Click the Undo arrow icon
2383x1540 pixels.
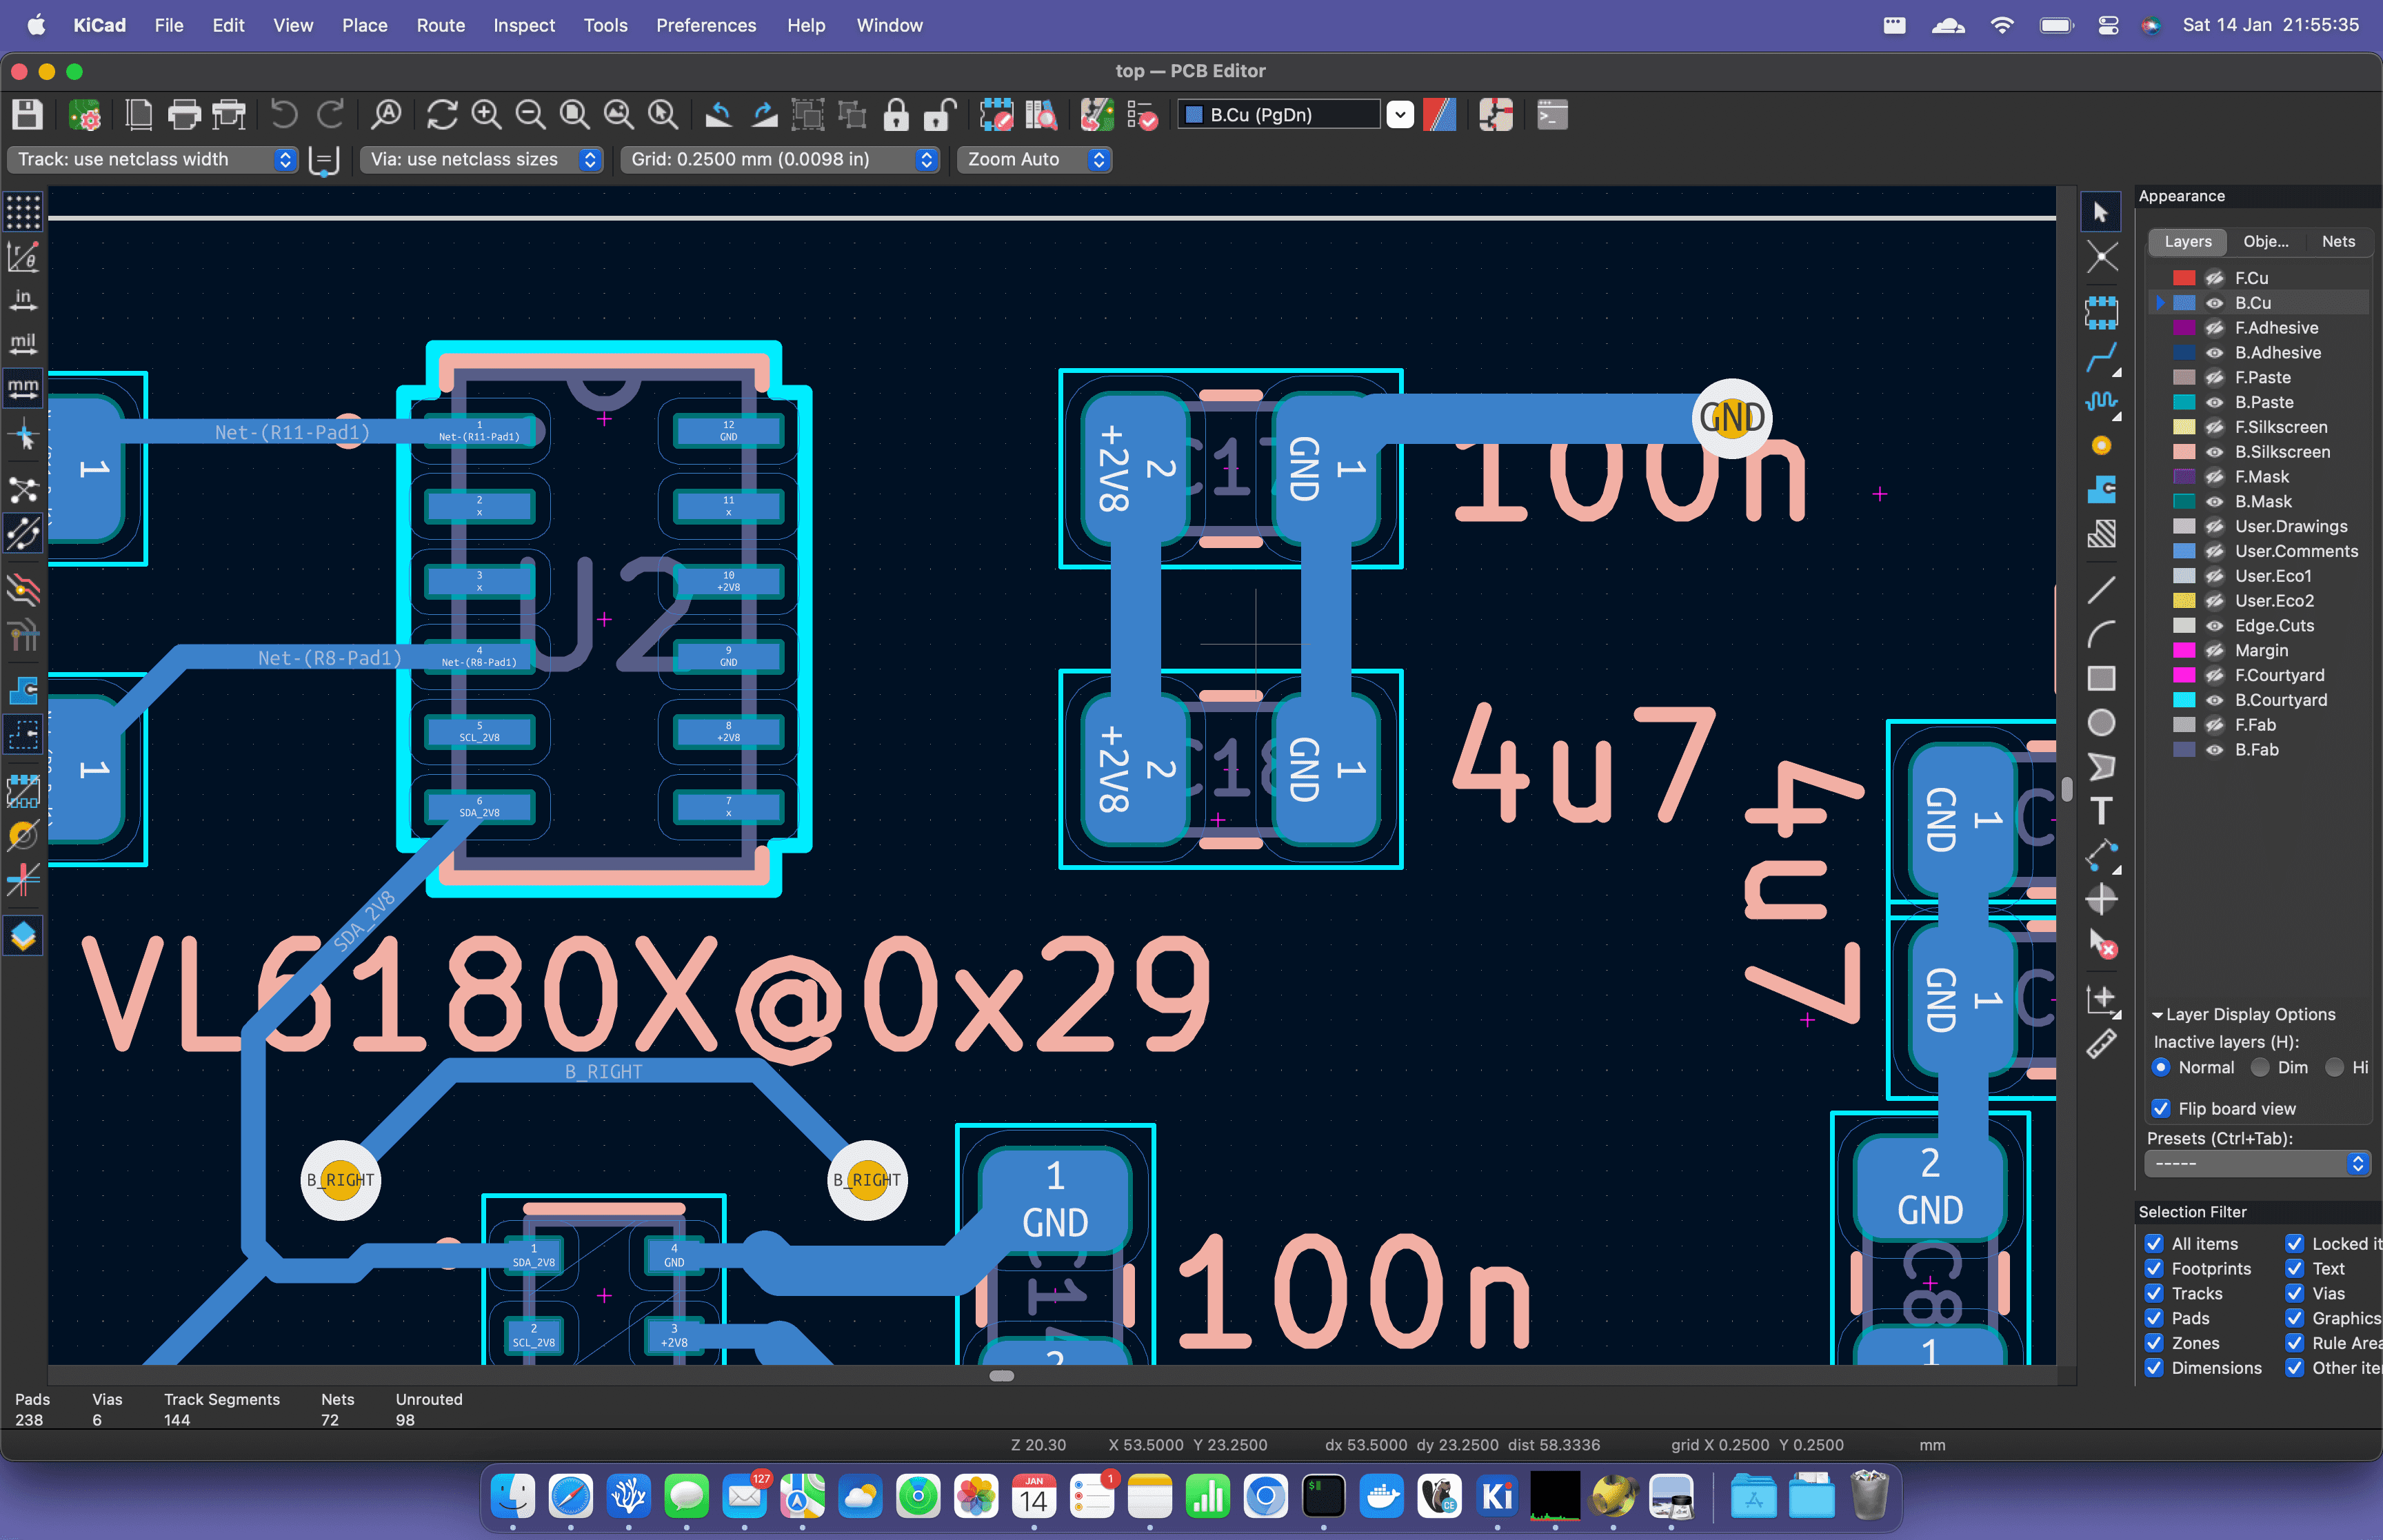click(x=284, y=115)
